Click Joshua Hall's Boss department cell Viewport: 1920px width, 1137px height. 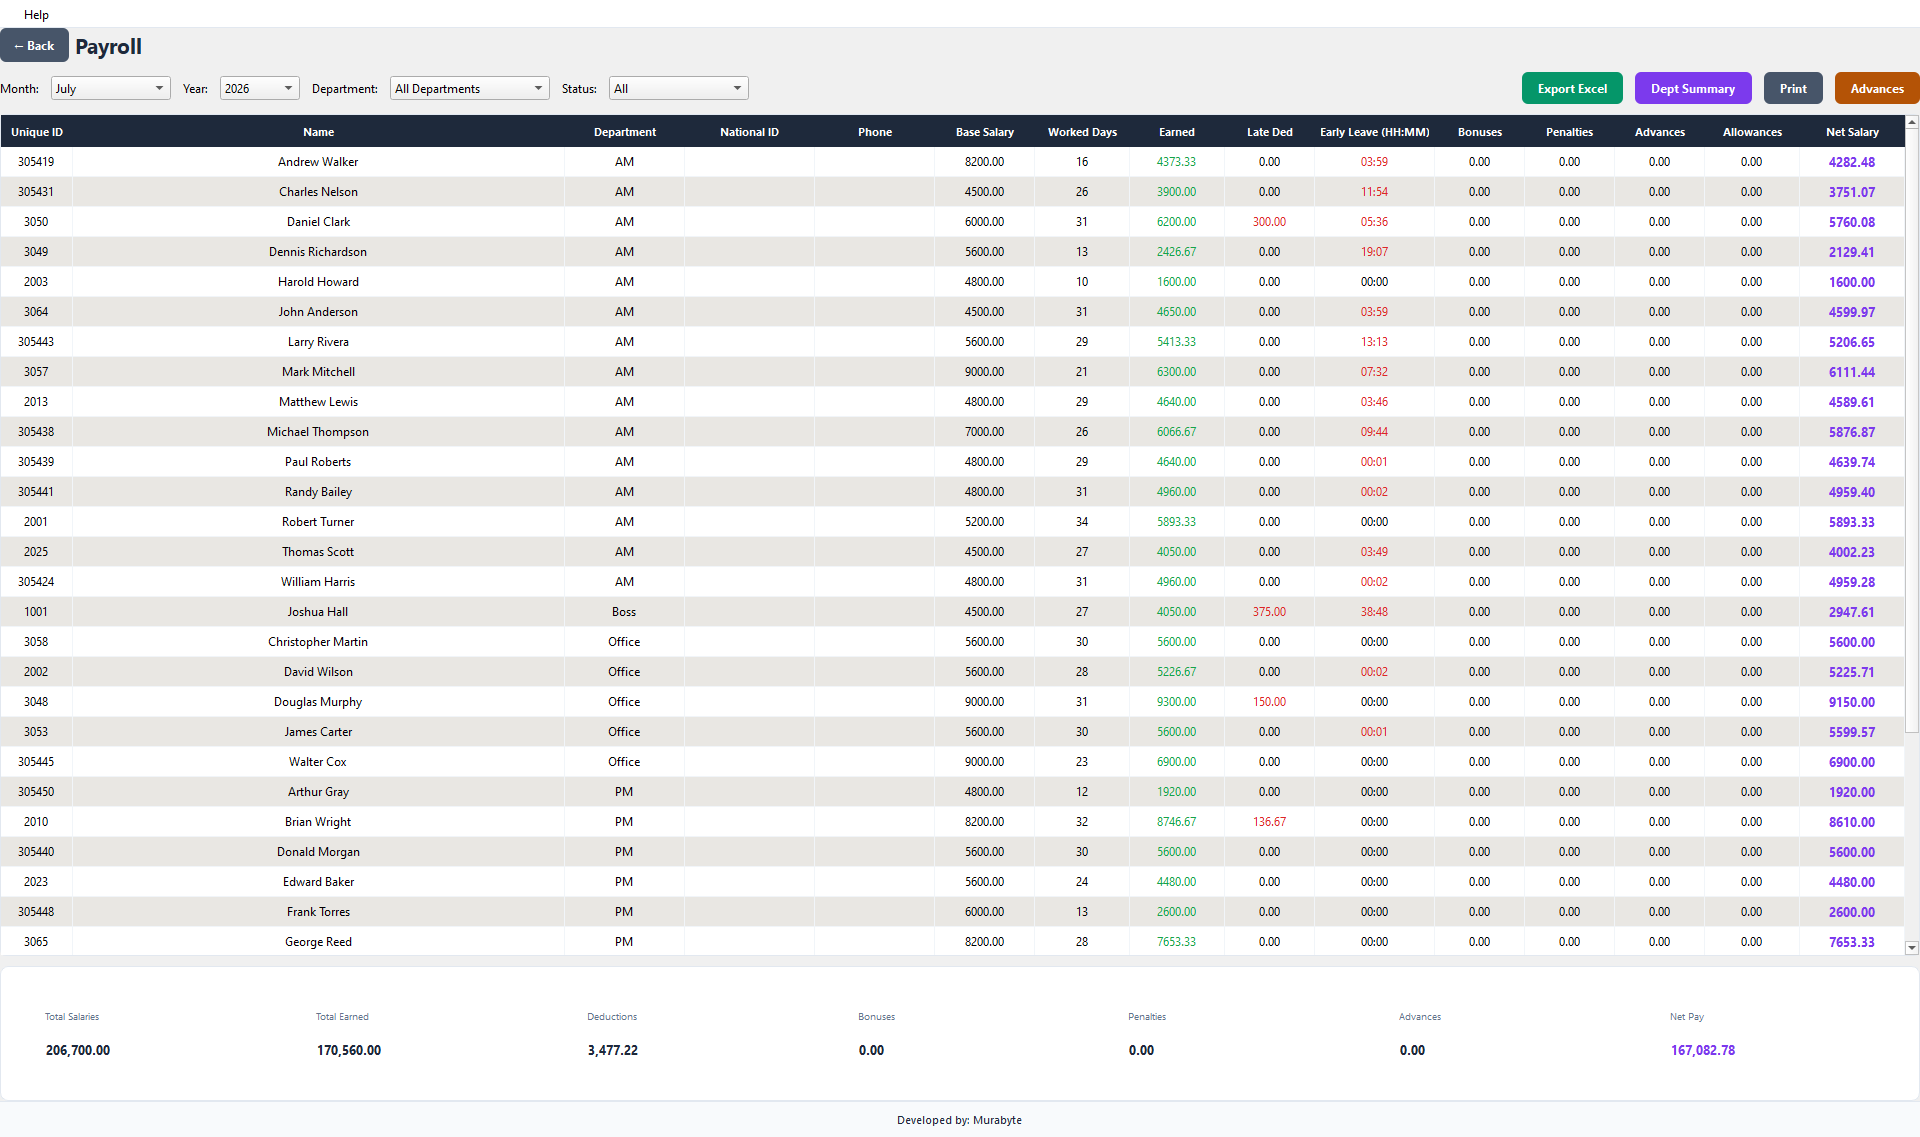[624, 612]
